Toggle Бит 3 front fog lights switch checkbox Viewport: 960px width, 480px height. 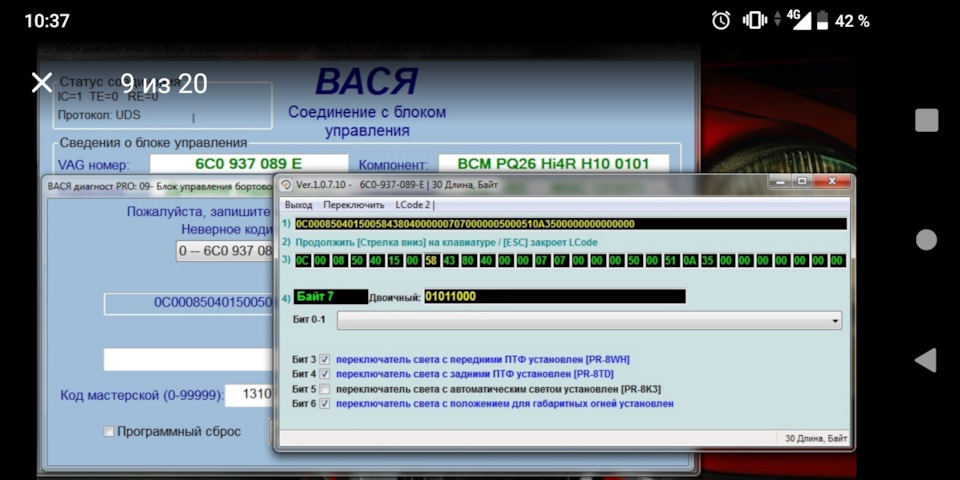325,359
